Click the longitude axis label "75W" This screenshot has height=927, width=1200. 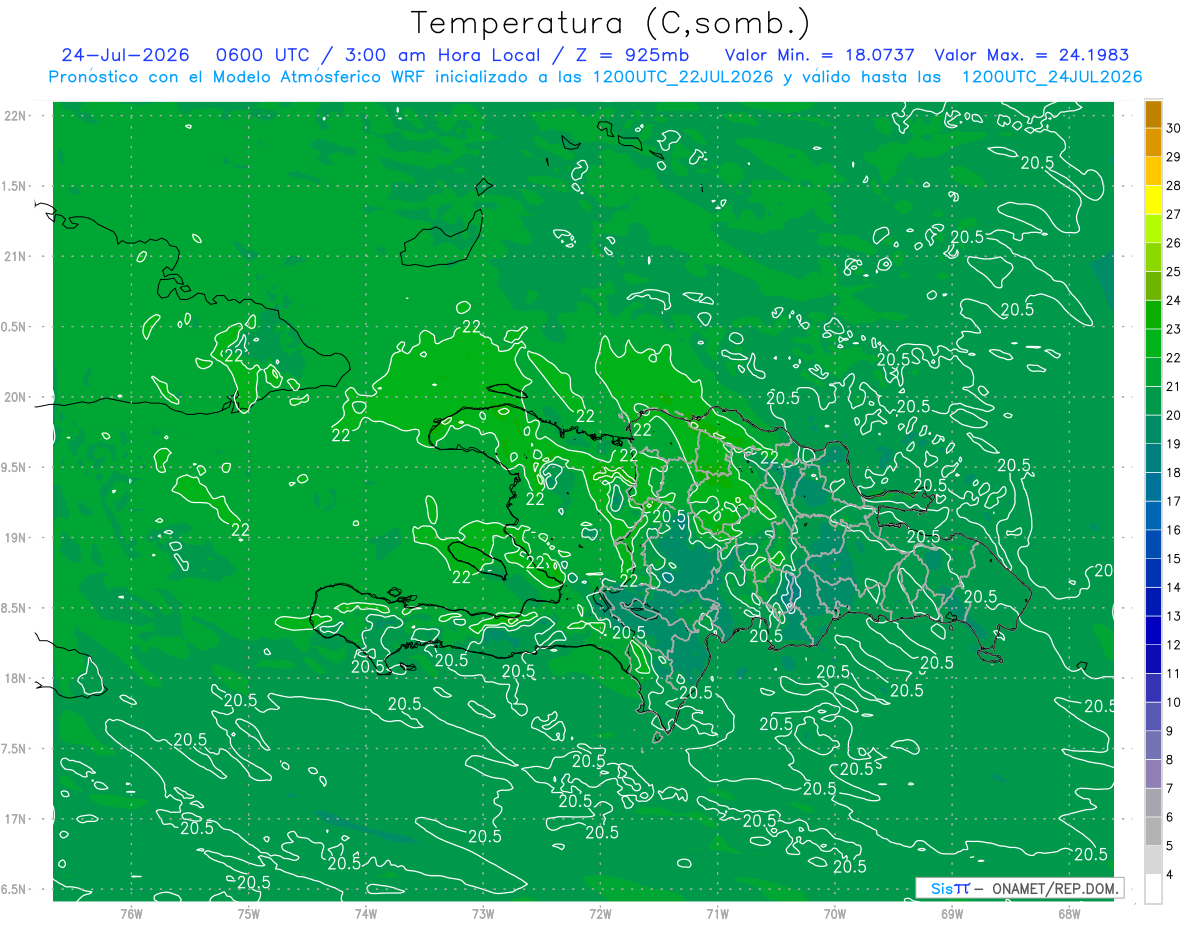click(248, 913)
